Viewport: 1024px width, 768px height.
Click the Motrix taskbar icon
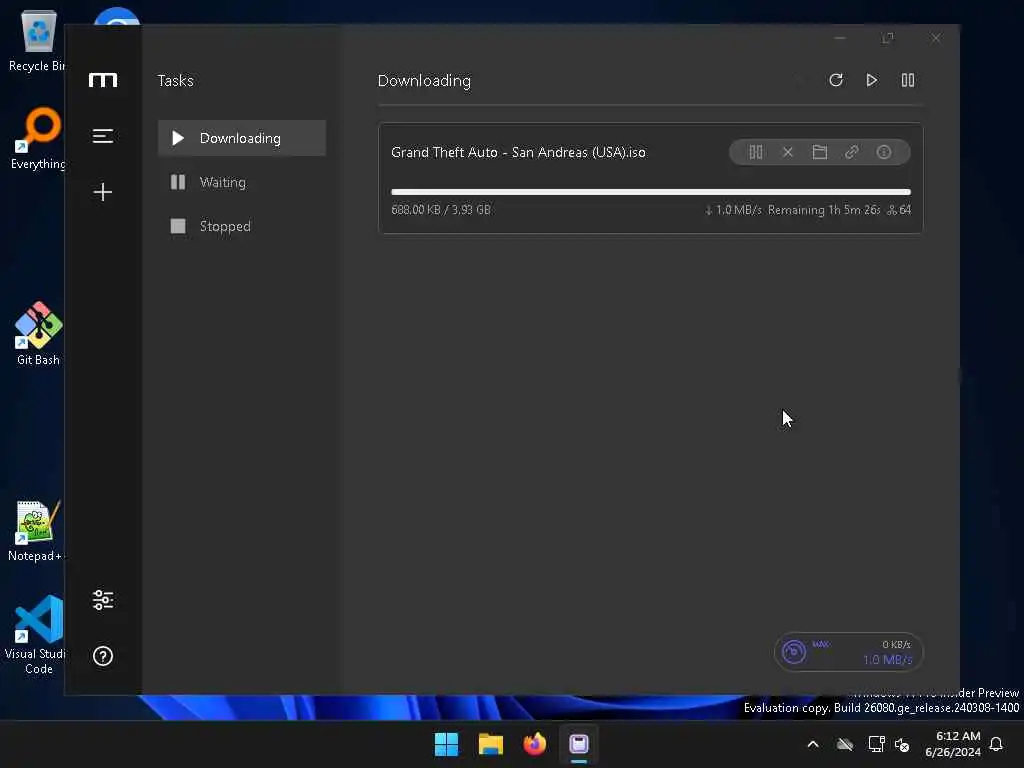[x=579, y=744]
